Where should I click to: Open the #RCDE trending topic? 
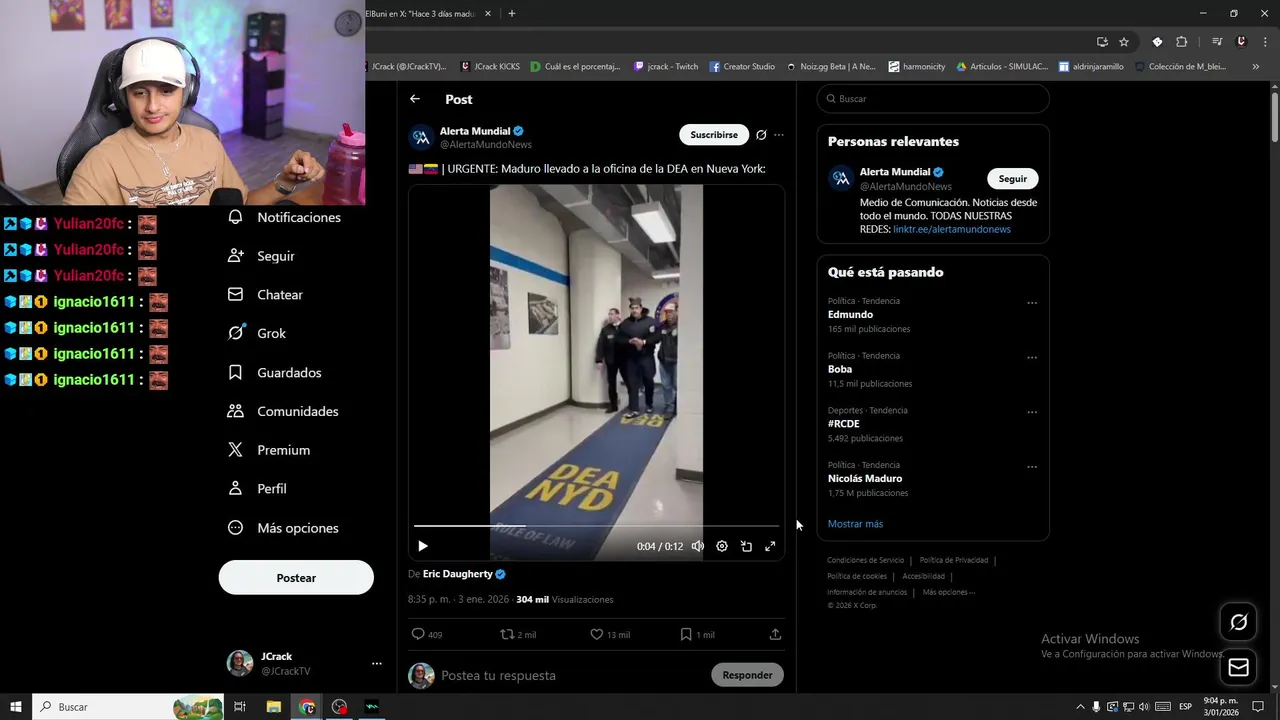843,424
